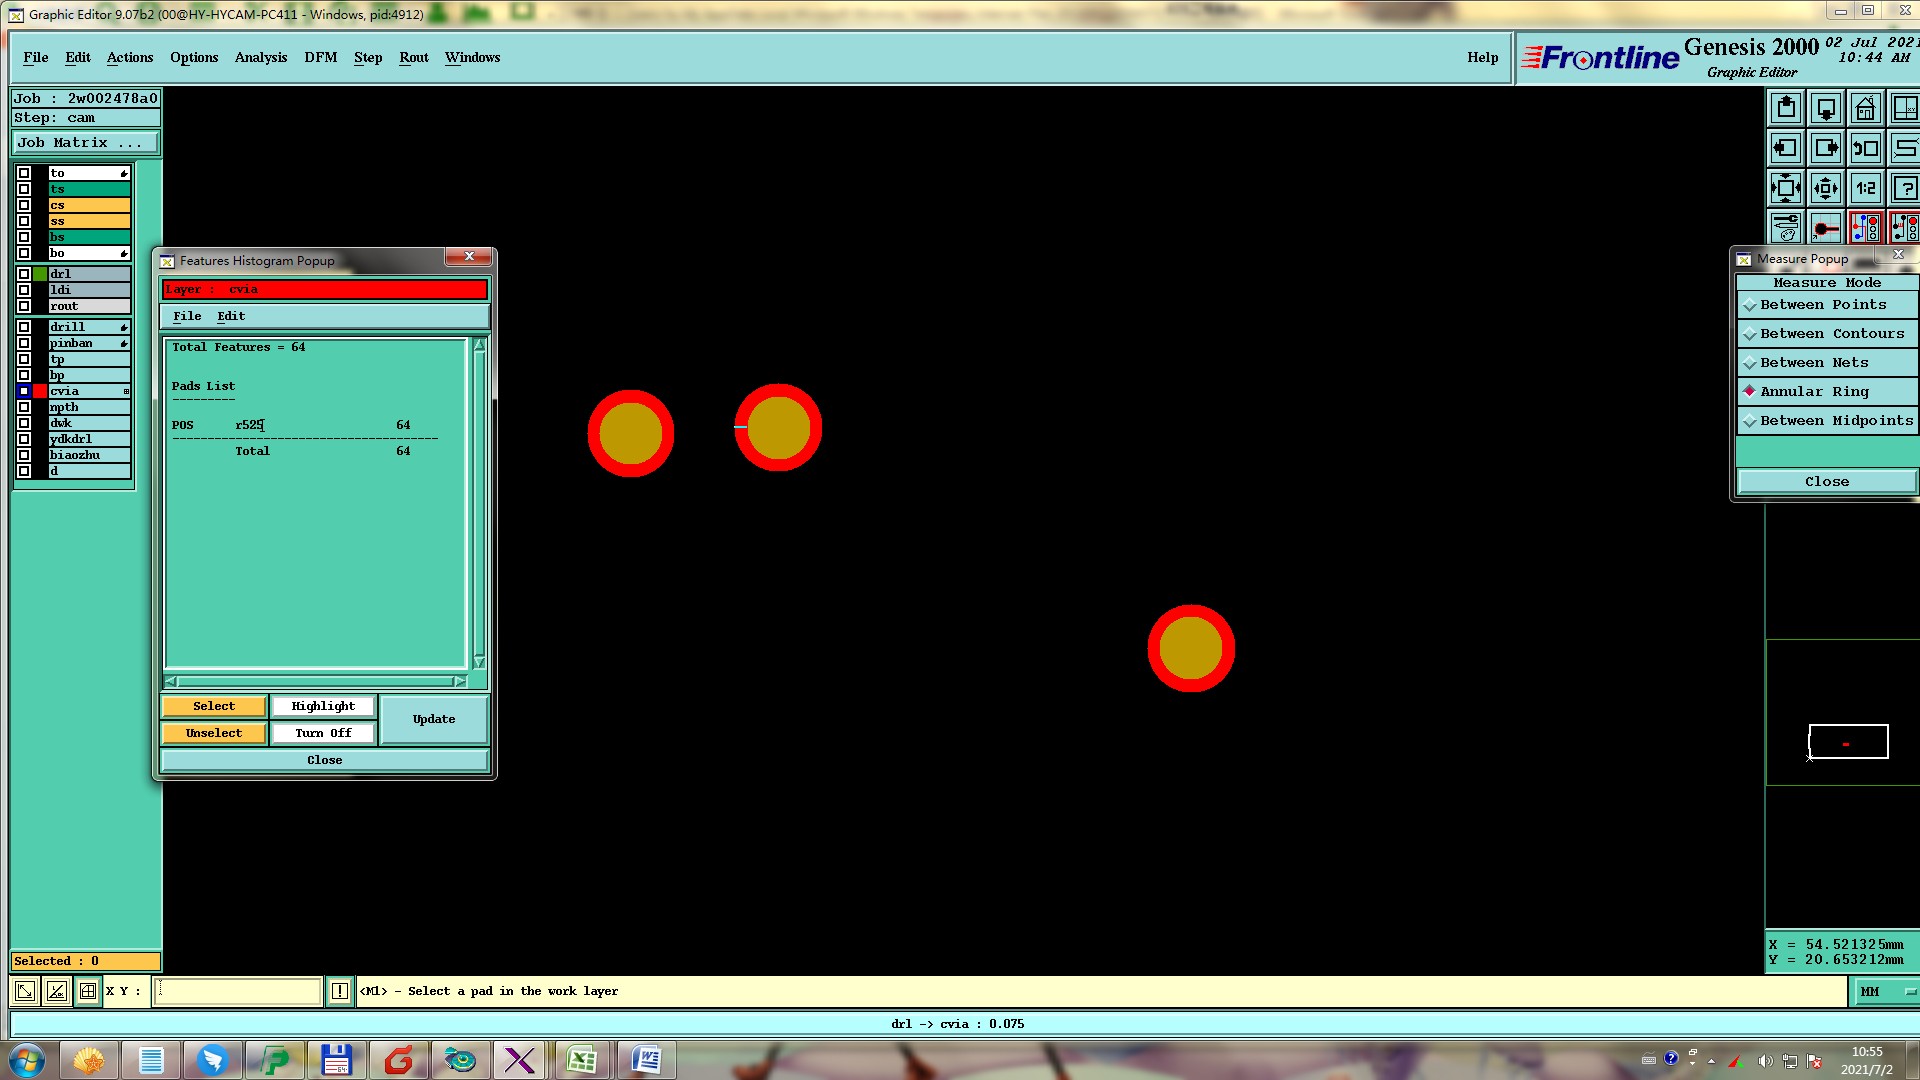The height and width of the screenshot is (1080, 1920).
Task: Click the pan-left arrow icon
Action: pyautogui.click(x=1786, y=148)
